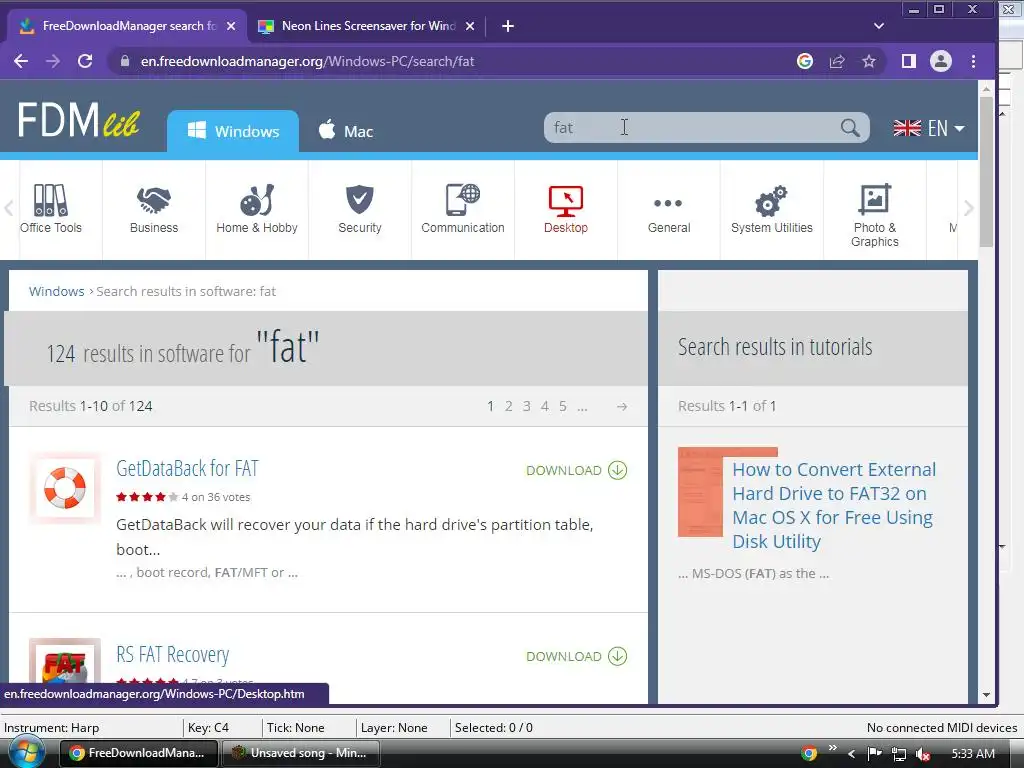Open the Security category icon

pyautogui.click(x=359, y=199)
